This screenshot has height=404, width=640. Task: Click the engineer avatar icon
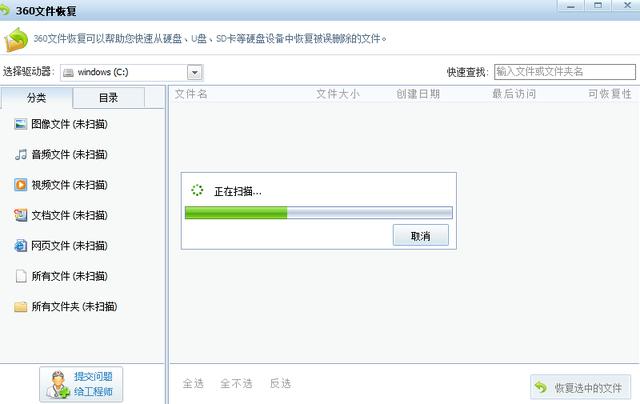[58, 384]
